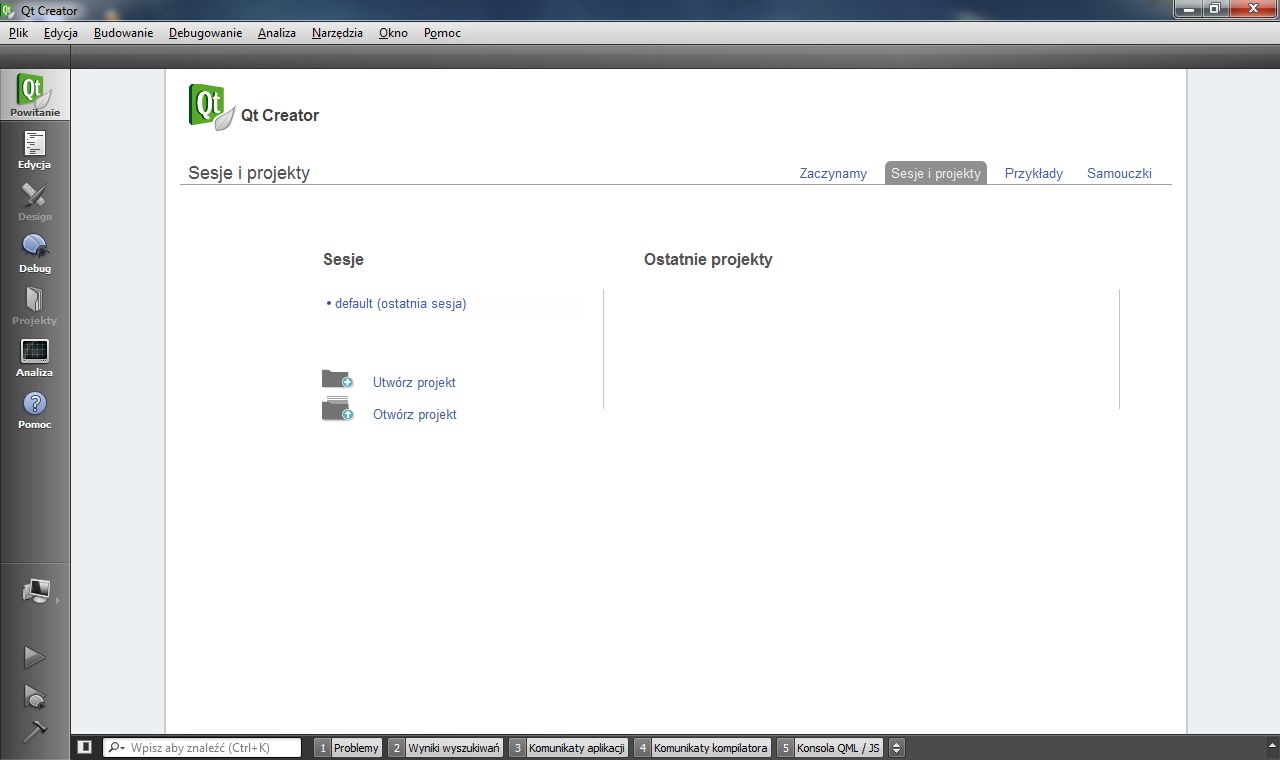Restore down the Qt Creator window
1280x760 pixels.
pos(1214,8)
